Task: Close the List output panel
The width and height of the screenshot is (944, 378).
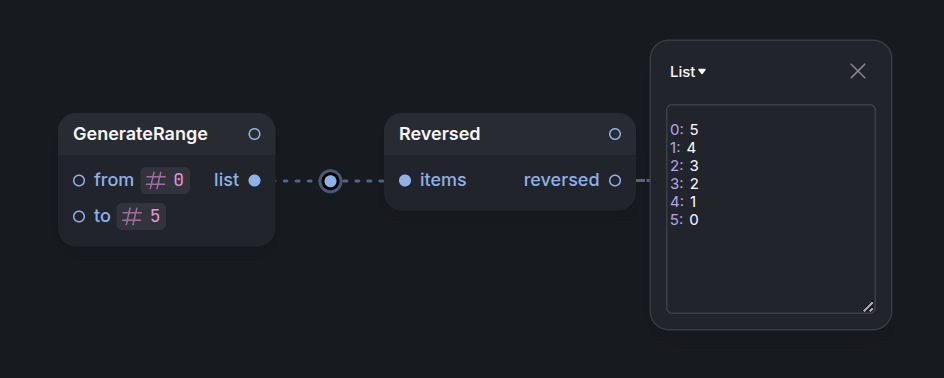Action: click(x=858, y=71)
